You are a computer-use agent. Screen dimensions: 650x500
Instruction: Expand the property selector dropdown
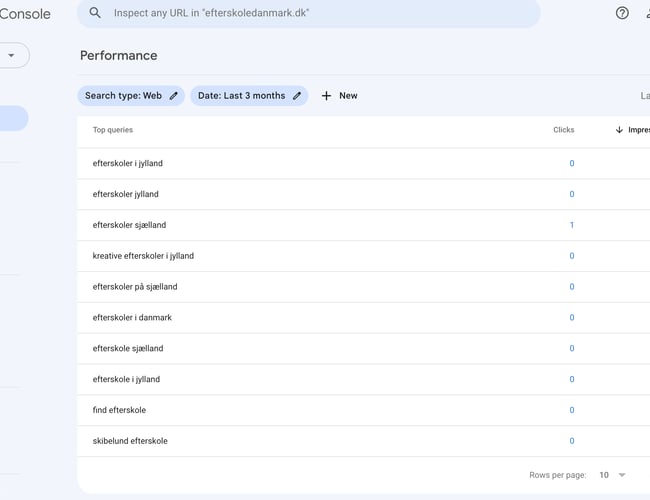[x=12, y=56]
